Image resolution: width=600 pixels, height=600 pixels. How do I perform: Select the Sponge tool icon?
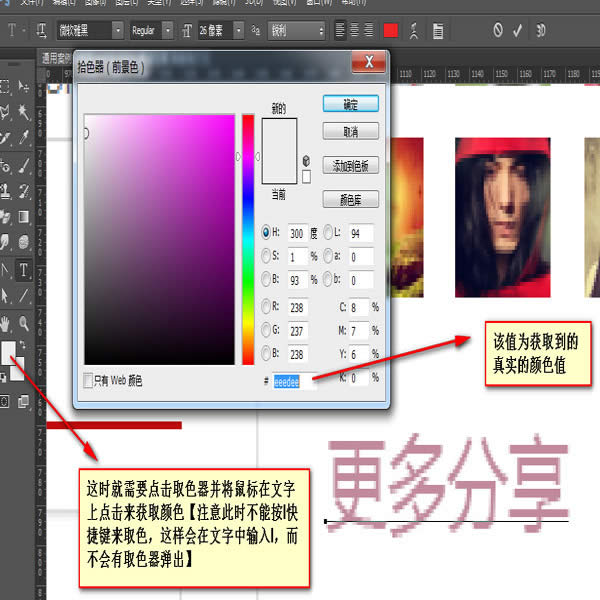(23, 242)
